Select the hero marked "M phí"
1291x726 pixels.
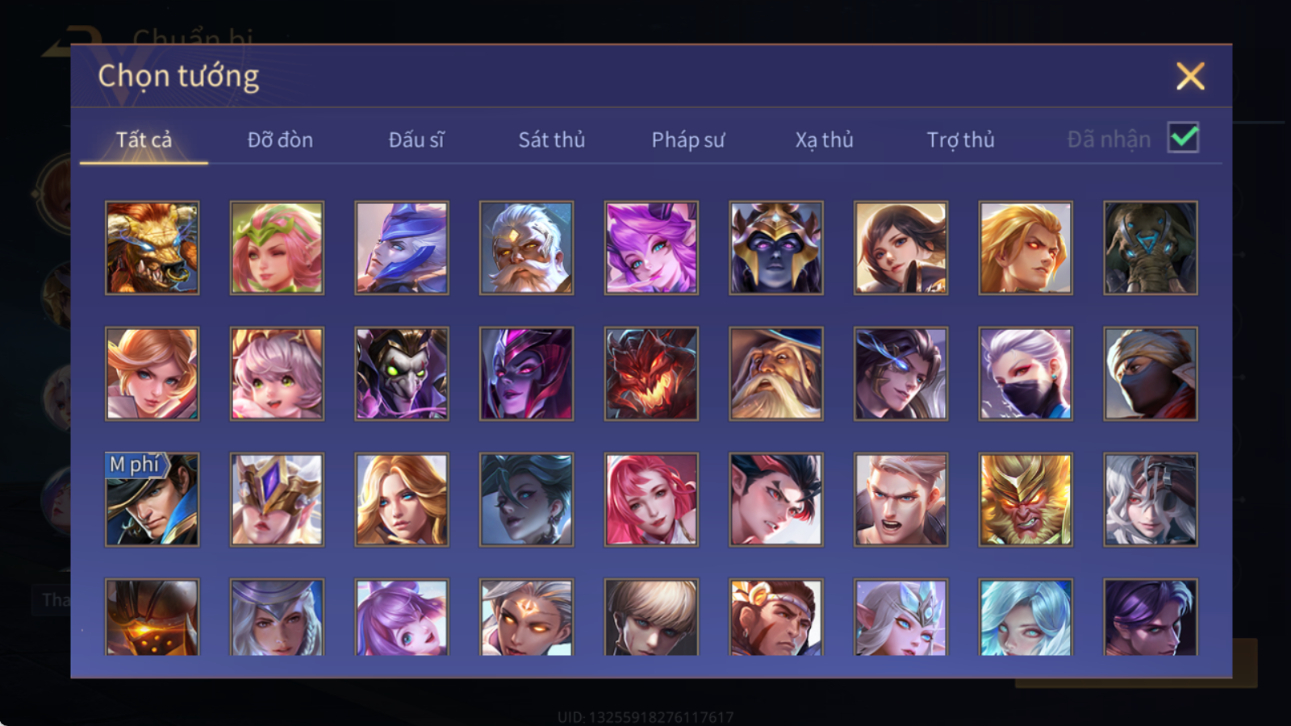pos(152,499)
